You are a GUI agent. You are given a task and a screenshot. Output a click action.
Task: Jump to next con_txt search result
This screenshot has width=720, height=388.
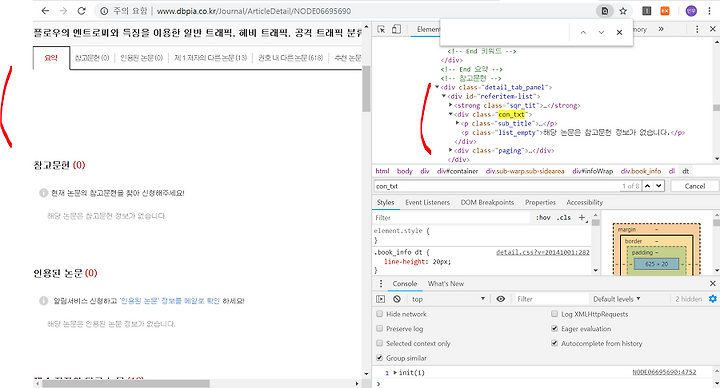tap(659, 186)
